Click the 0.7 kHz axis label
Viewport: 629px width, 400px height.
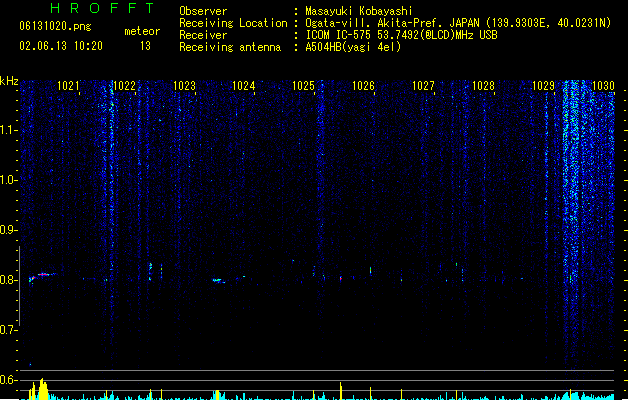(x=8, y=330)
